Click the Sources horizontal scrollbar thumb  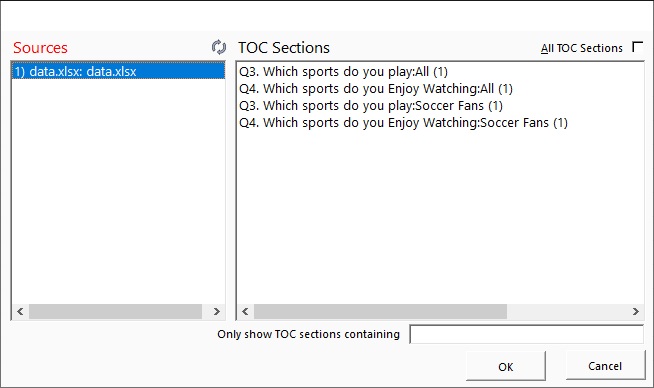click(115, 311)
